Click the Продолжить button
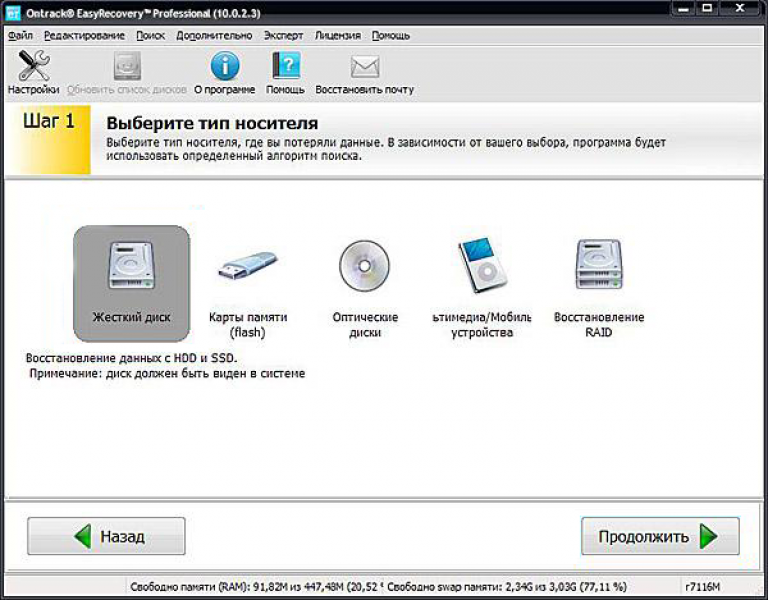Image resolution: width=768 pixels, height=600 pixels. (x=660, y=536)
